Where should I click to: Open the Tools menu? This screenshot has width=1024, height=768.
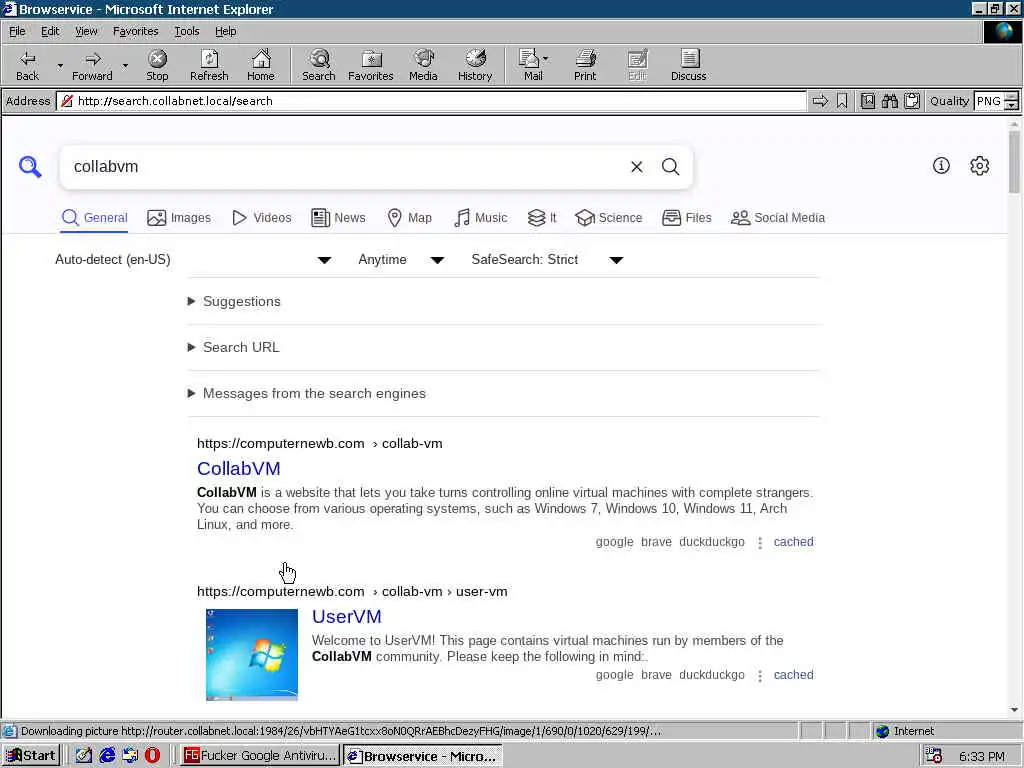click(186, 31)
